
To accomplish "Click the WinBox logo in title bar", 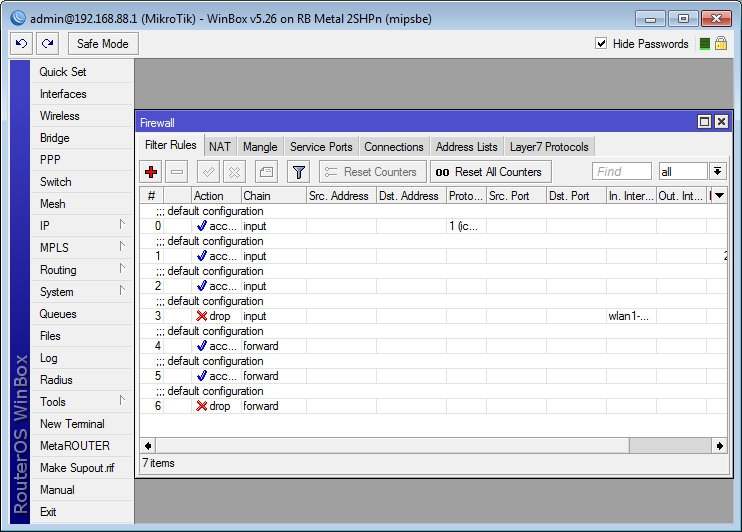I will pyautogui.click(x=18, y=18).
